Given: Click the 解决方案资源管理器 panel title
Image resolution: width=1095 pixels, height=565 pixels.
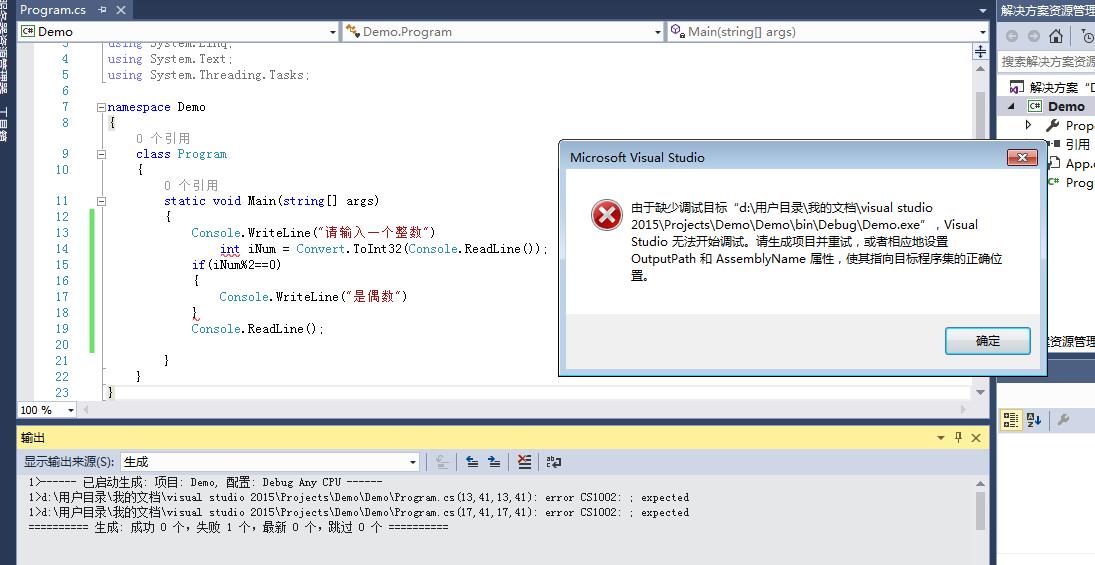Looking at the screenshot, I should pyautogui.click(x=1047, y=10).
